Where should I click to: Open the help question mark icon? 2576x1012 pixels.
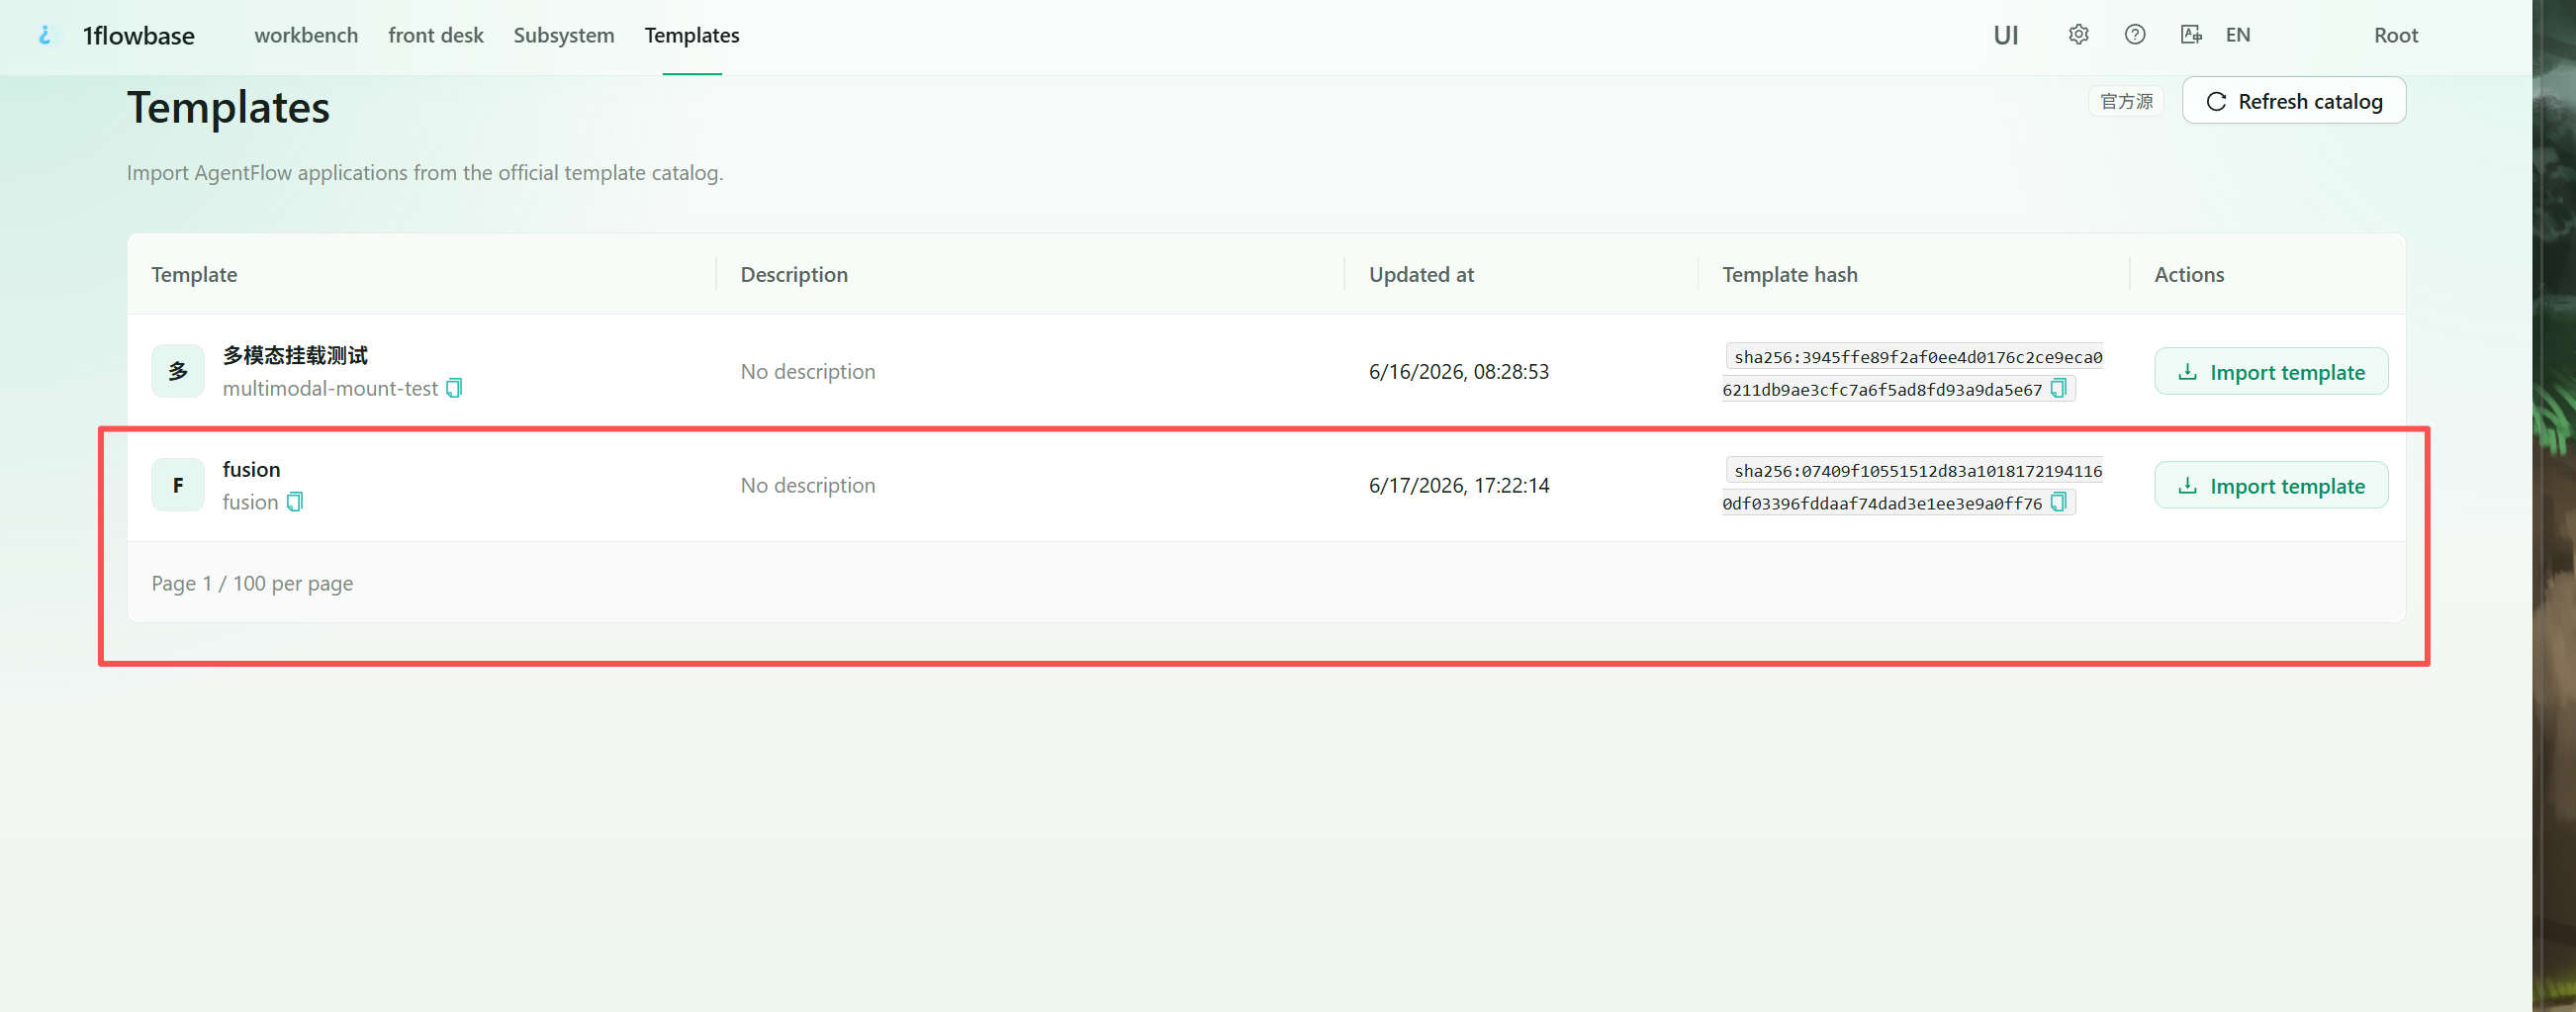pyautogui.click(x=2134, y=35)
